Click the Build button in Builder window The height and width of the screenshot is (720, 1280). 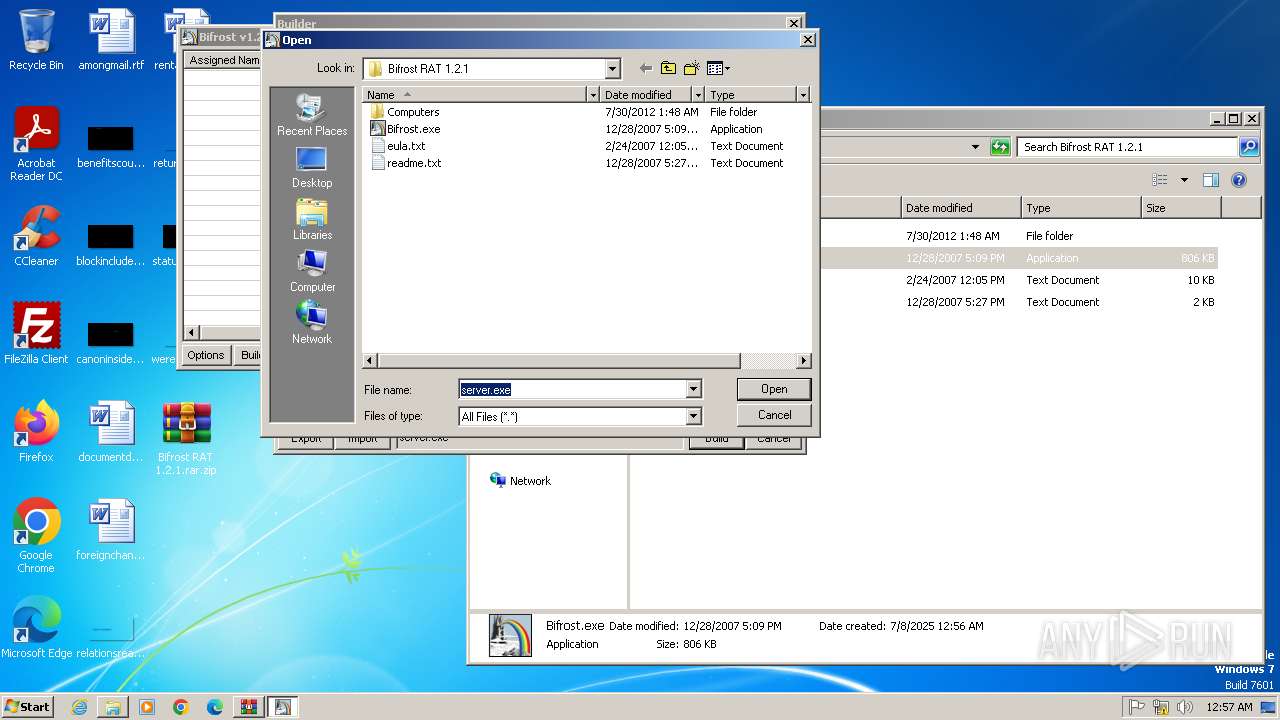716,439
